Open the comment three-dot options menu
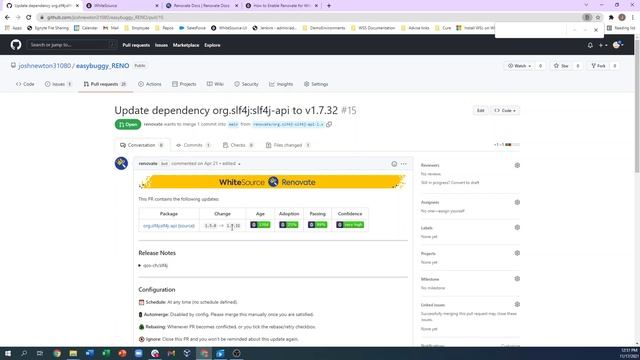This screenshot has width=640, height=360. [404, 164]
